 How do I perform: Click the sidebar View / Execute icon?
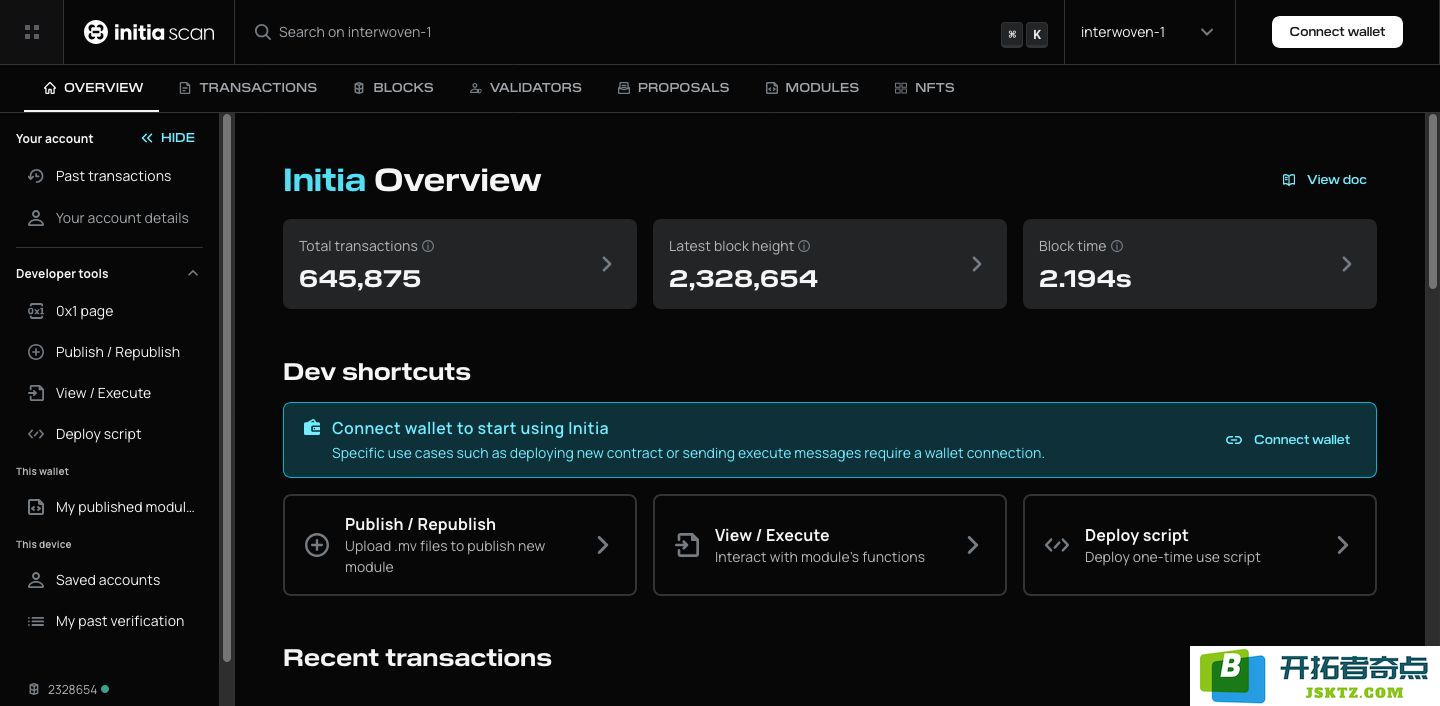pos(36,393)
